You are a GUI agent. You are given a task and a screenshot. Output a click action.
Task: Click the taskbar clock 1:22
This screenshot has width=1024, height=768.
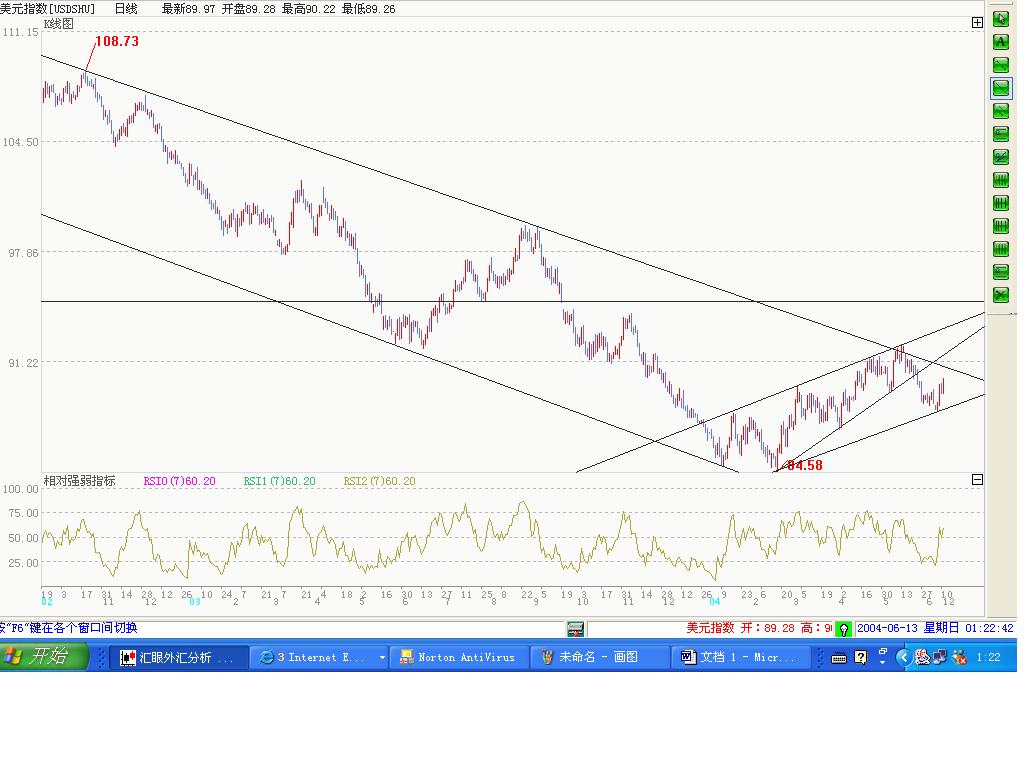click(988, 658)
